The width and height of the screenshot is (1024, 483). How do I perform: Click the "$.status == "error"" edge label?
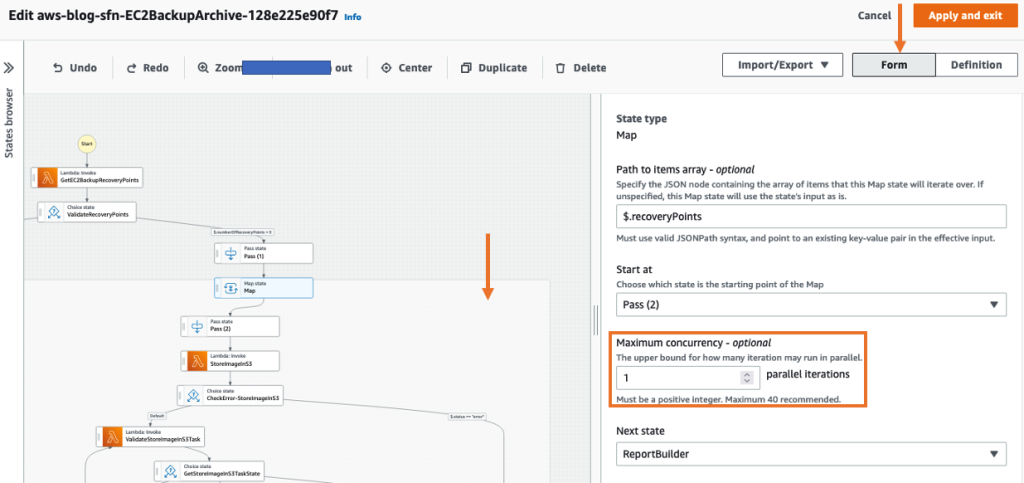pos(468,416)
